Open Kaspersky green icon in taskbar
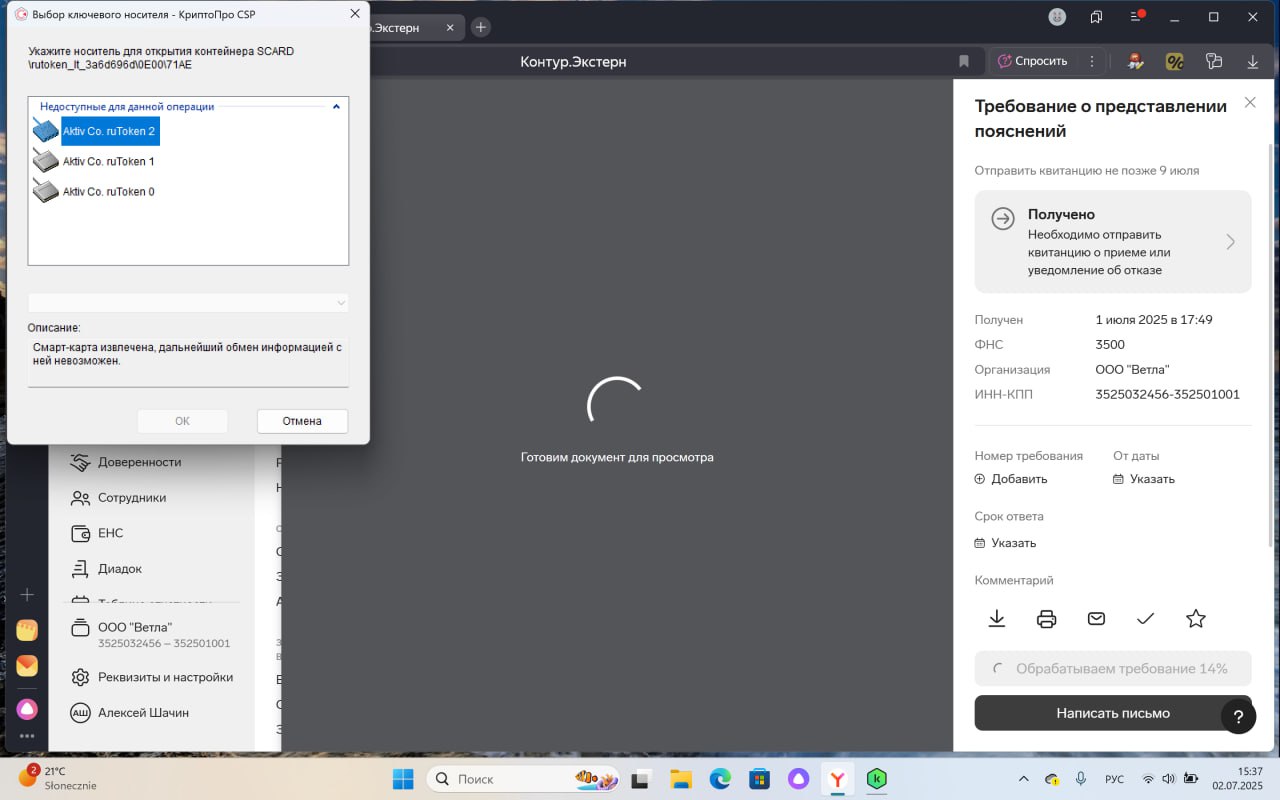Screen dimensions: 1280x800 point(877,778)
